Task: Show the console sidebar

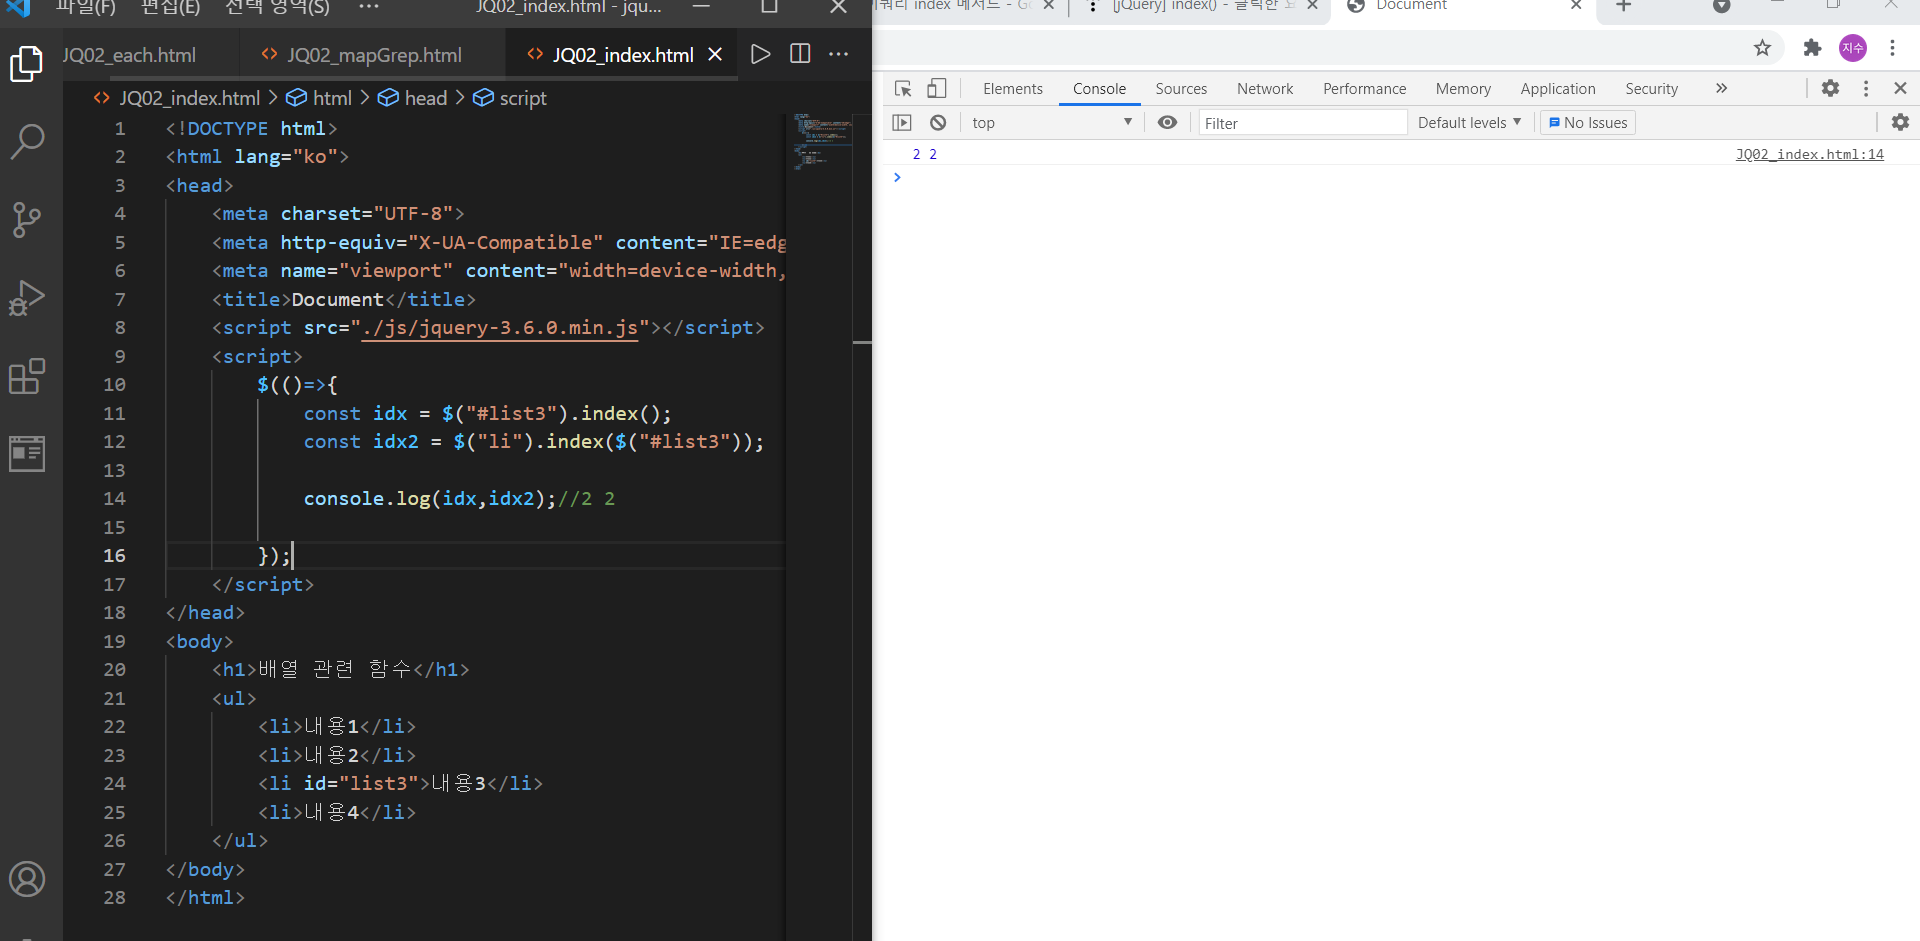Action: 902,122
